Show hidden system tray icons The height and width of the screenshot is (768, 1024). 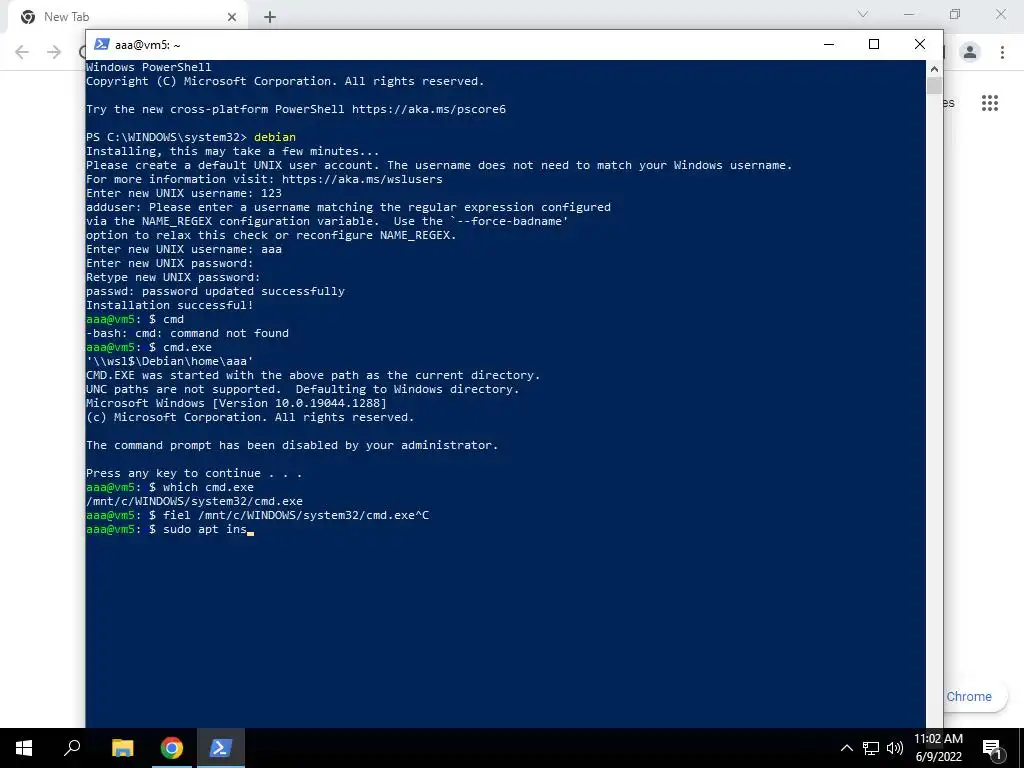click(x=846, y=748)
